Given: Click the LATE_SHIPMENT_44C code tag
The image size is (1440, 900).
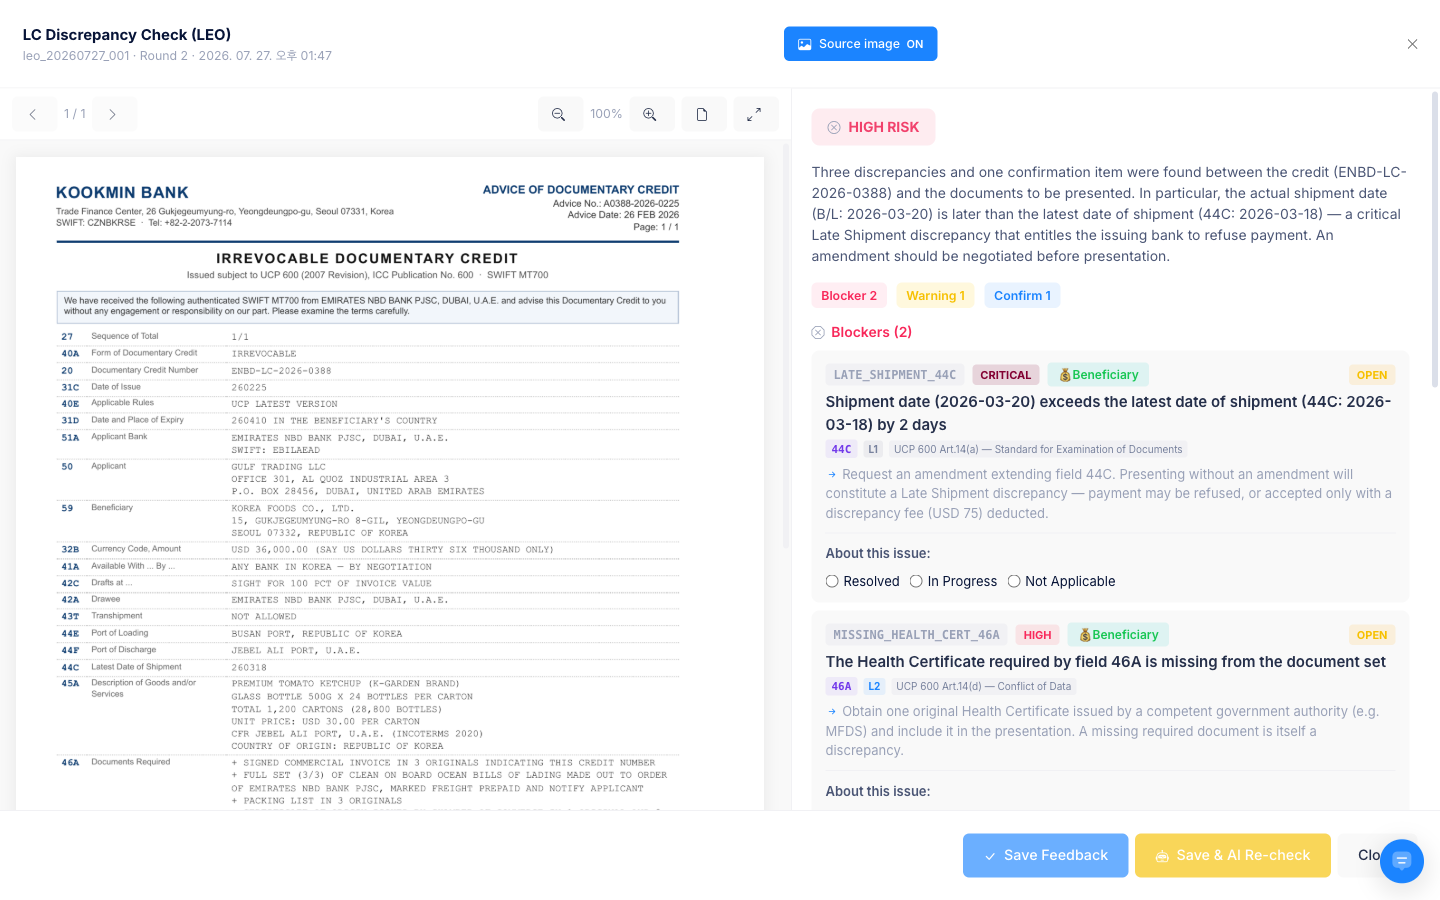Looking at the screenshot, I should point(895,375).
